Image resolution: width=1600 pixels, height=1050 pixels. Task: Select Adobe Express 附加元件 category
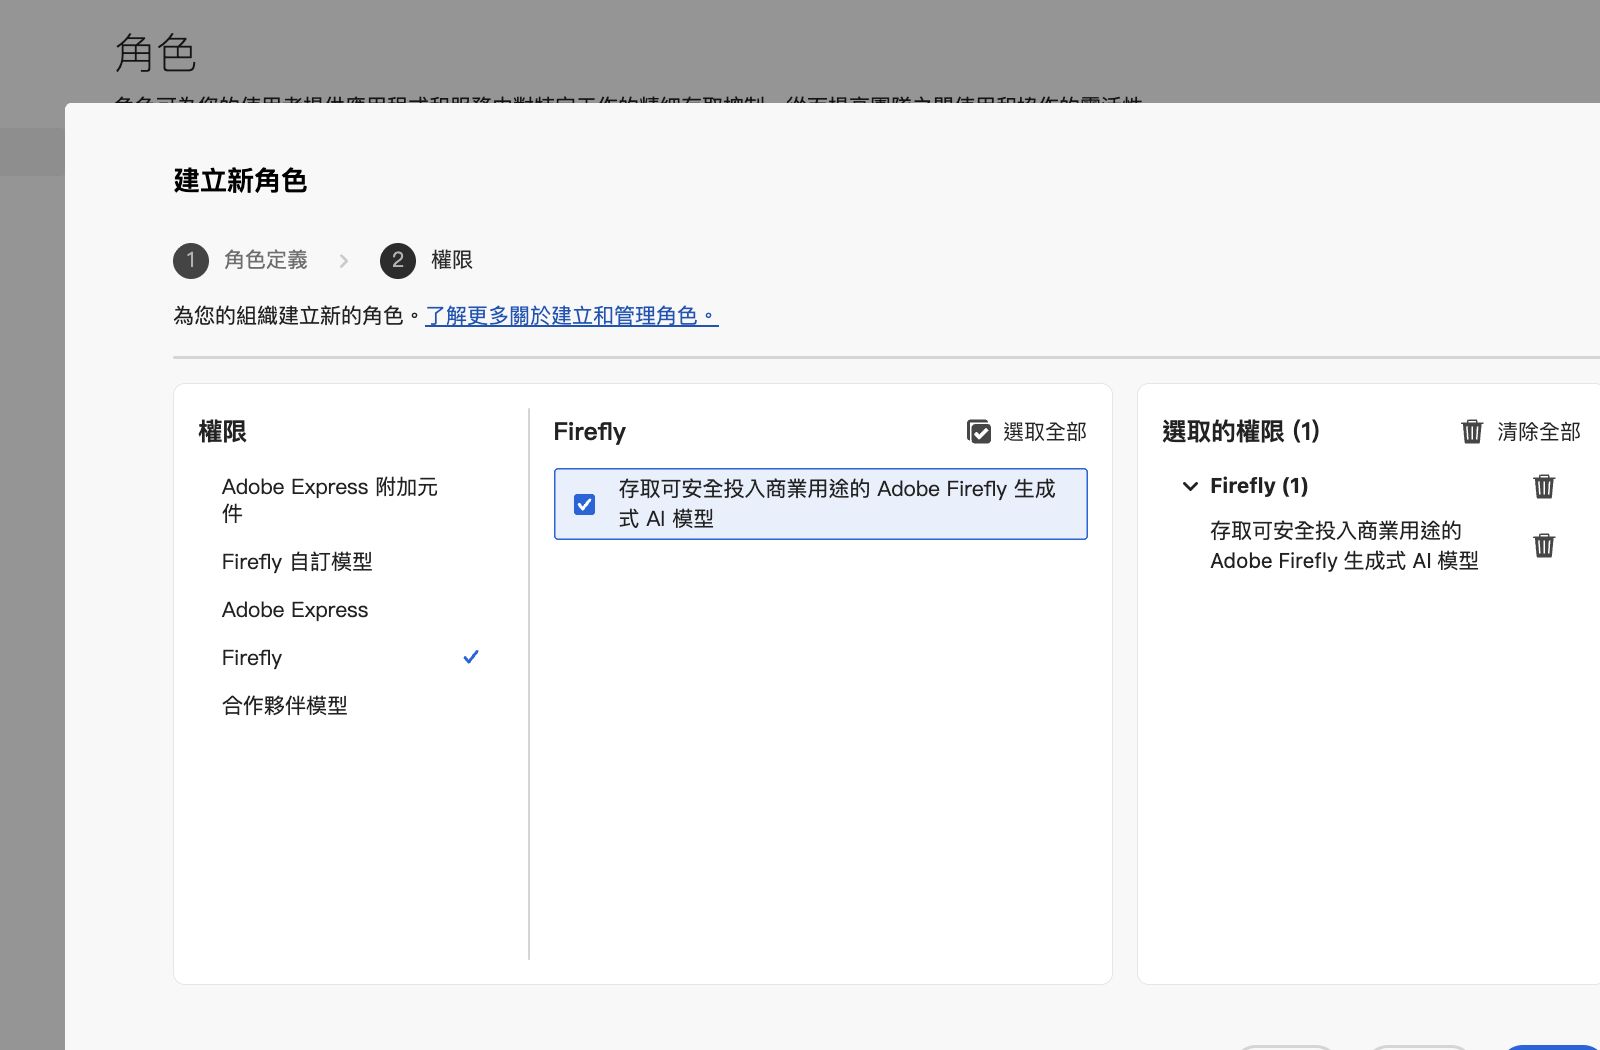pos(330,500)
